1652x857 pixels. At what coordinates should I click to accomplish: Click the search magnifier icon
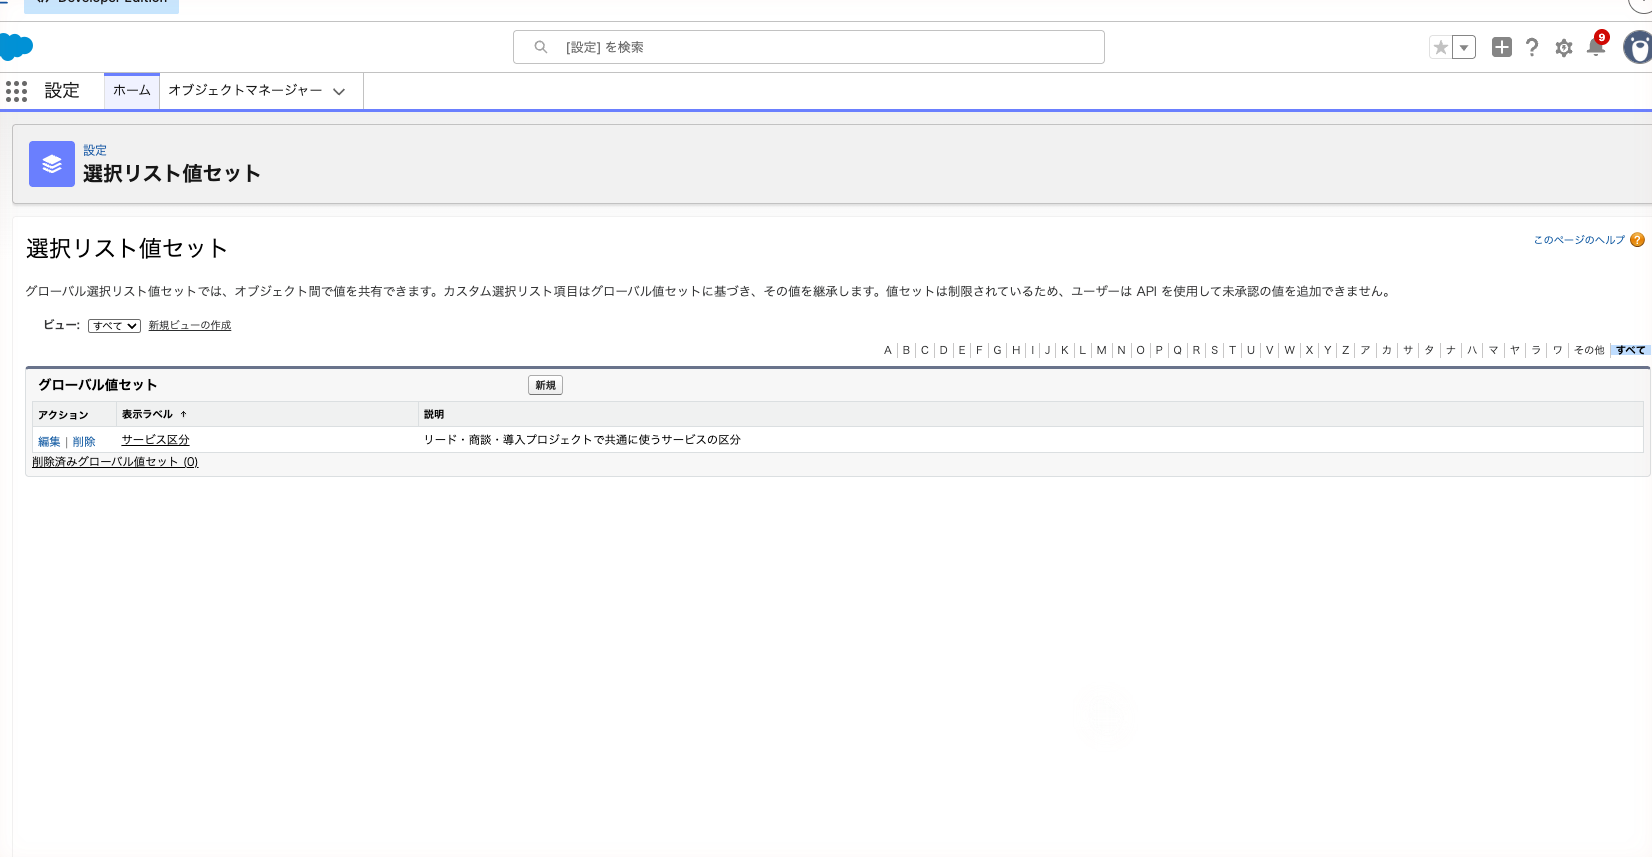click(541, 47)
